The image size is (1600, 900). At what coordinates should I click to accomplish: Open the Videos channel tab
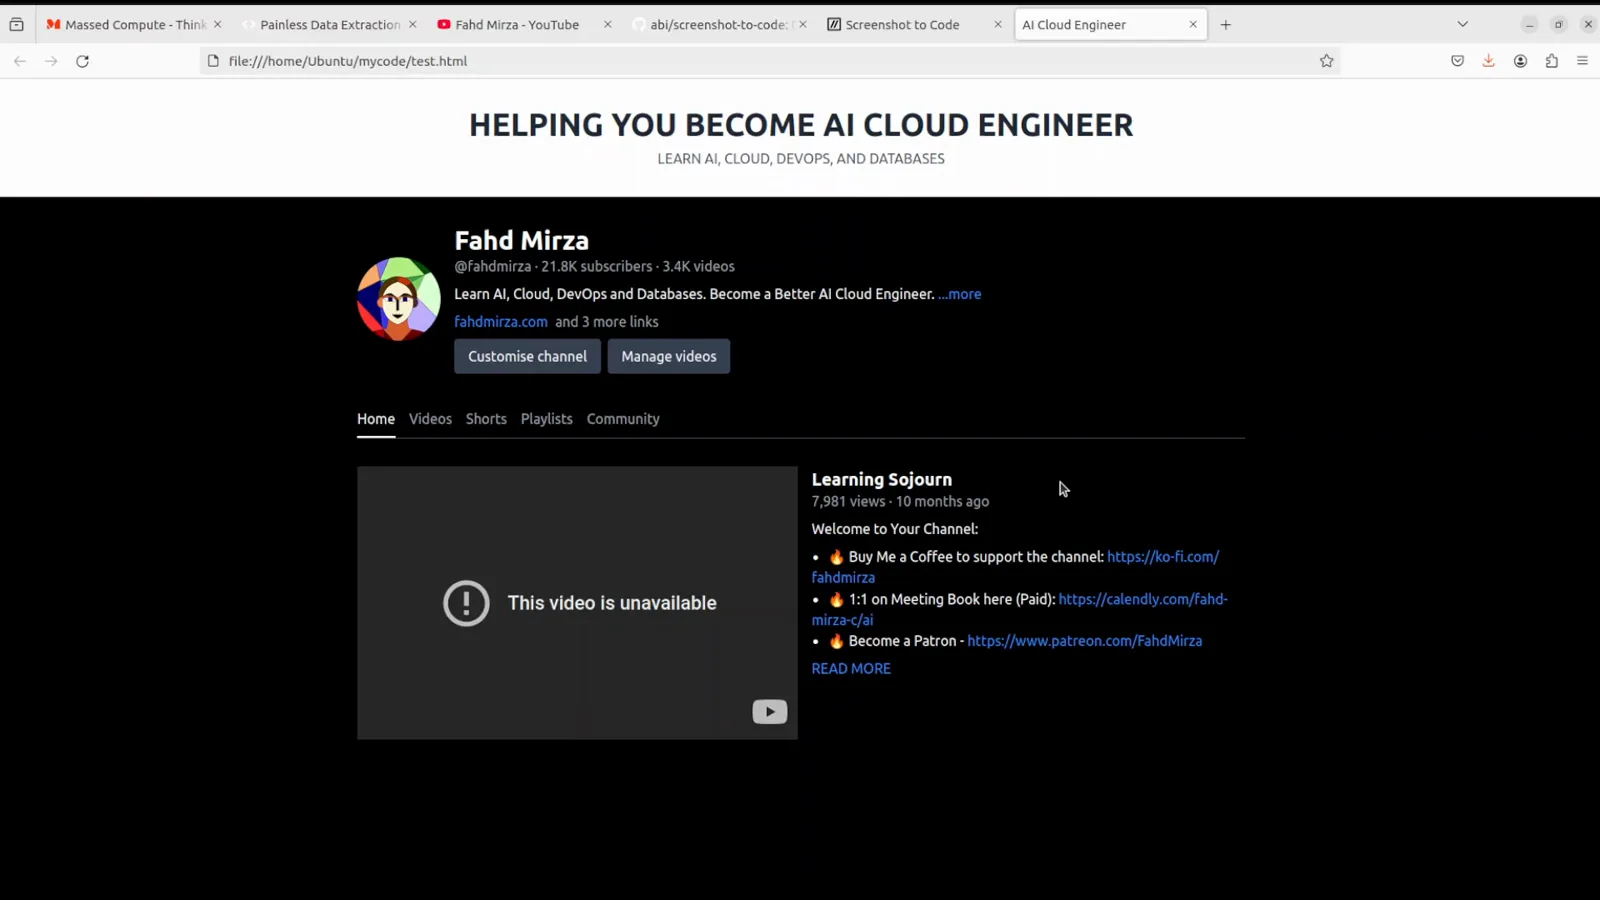click(430, 419)
